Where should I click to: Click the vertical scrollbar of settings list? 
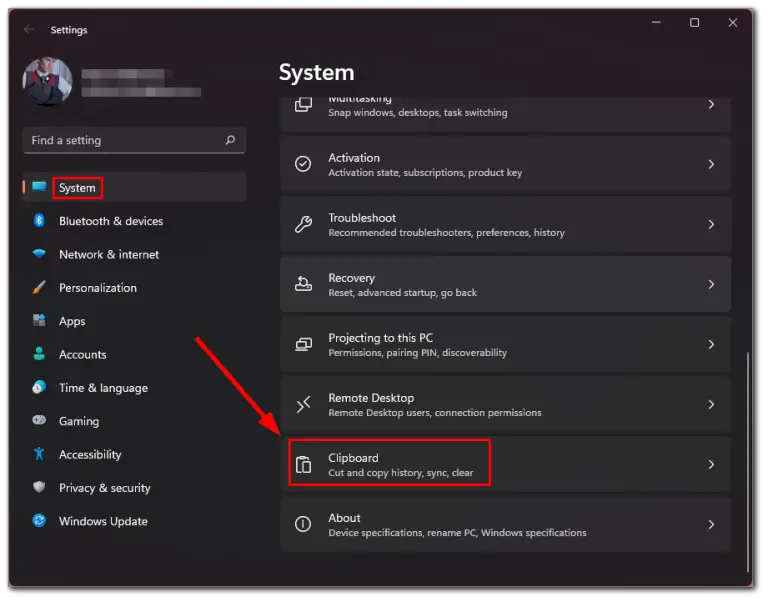click(x=747, y=462)
